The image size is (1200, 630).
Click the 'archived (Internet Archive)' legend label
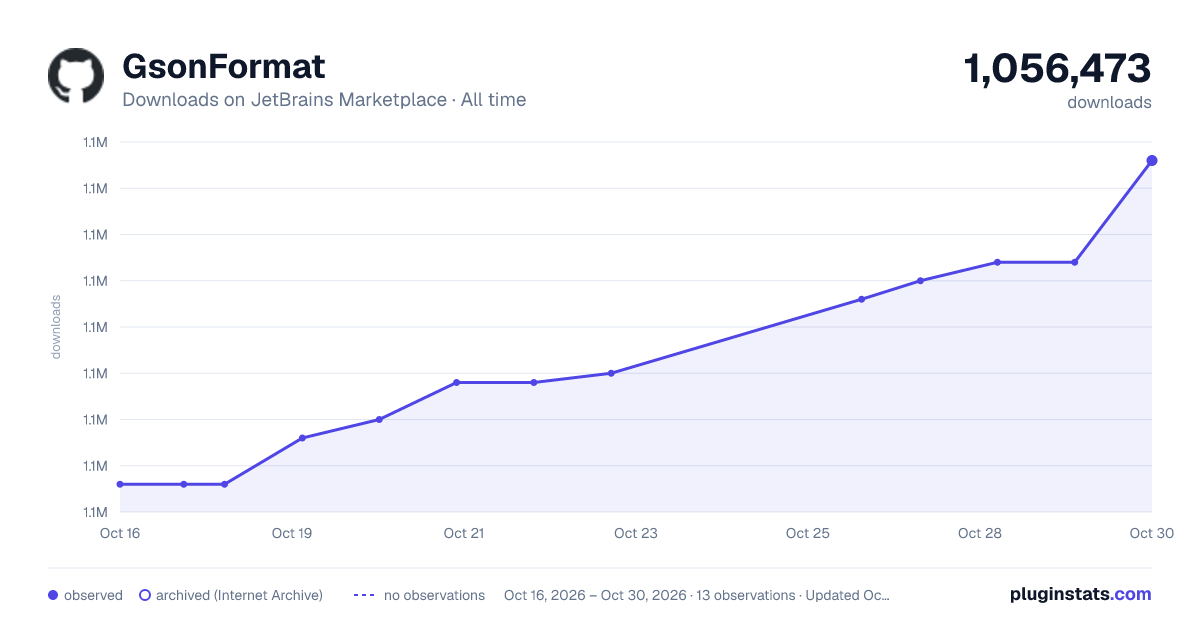tap(239, 595)
